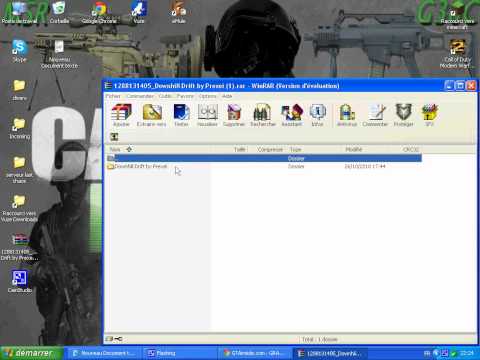
Task: Select the Call of Duty Modern Warfare shortcut
Action: point(457,54)
